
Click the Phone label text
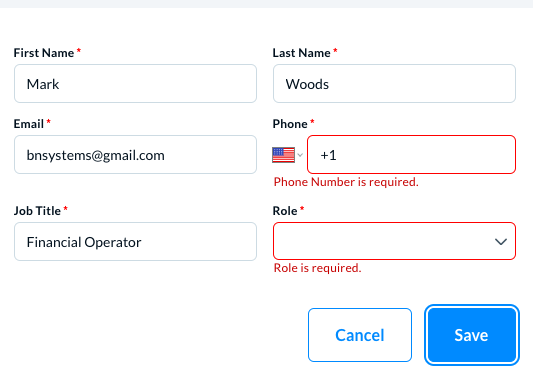coord(290,124)
